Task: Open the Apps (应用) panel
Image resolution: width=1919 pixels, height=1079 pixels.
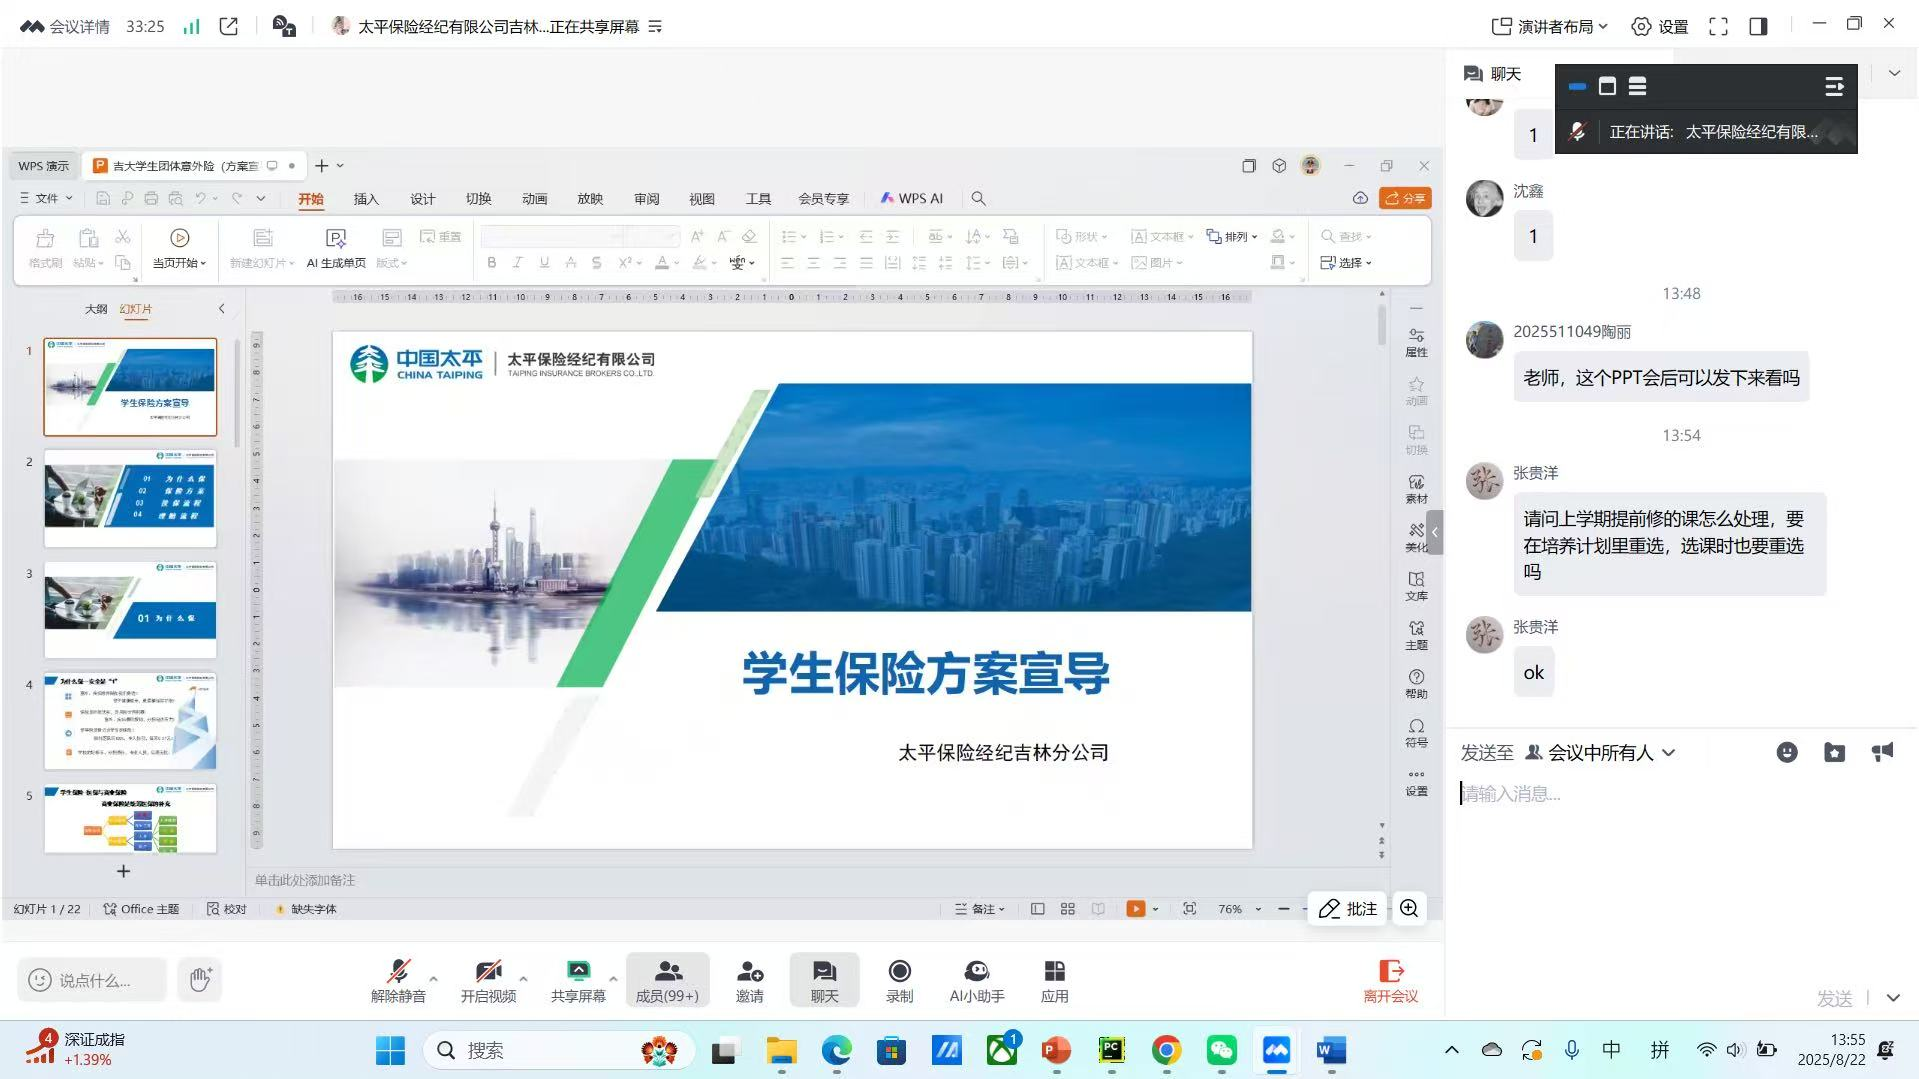Action: coord(1054,979)
